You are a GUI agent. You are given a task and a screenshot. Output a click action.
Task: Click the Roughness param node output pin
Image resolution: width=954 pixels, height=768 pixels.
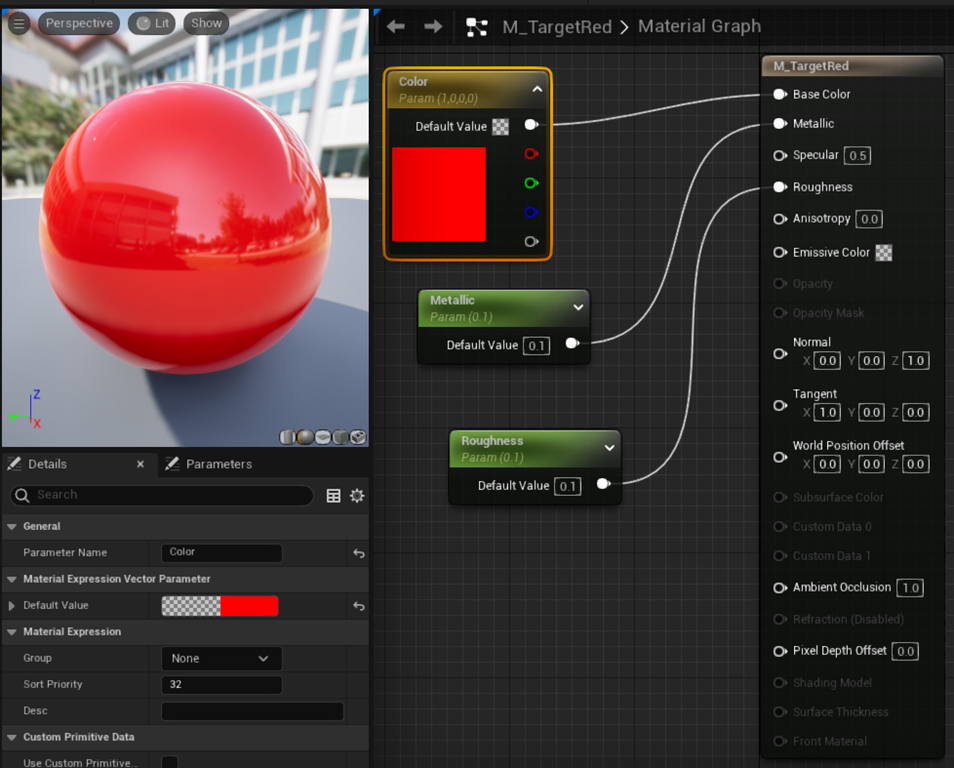603,484
